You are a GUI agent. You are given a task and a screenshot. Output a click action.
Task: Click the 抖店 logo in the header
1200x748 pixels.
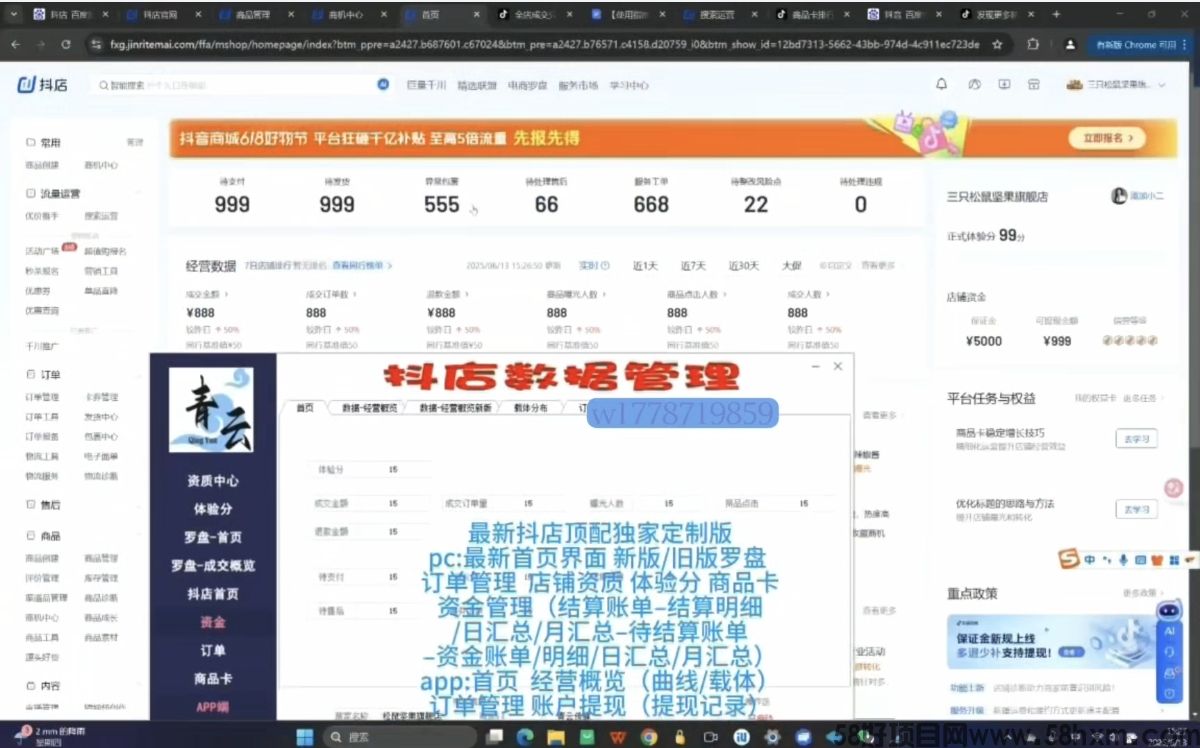click(42, 85)
